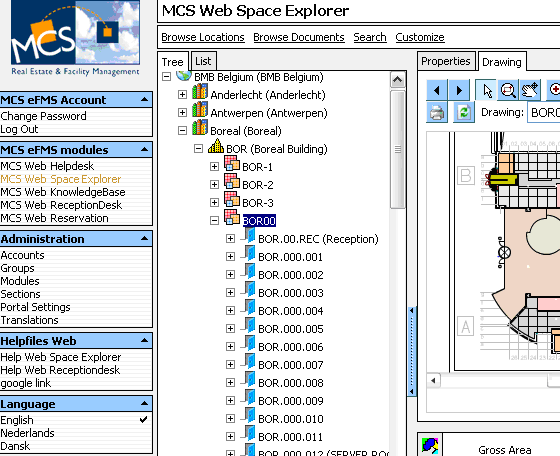Open the Properties tab
Screen dimensions: 560x456
(446, 61)
